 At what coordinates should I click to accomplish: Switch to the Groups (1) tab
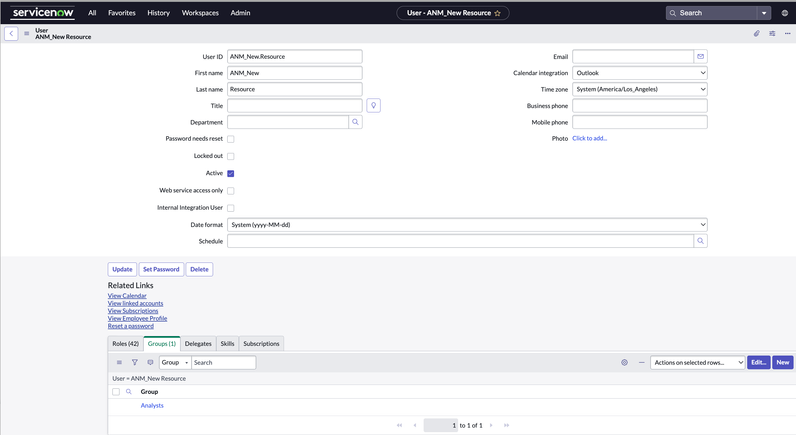pos(162,344)
